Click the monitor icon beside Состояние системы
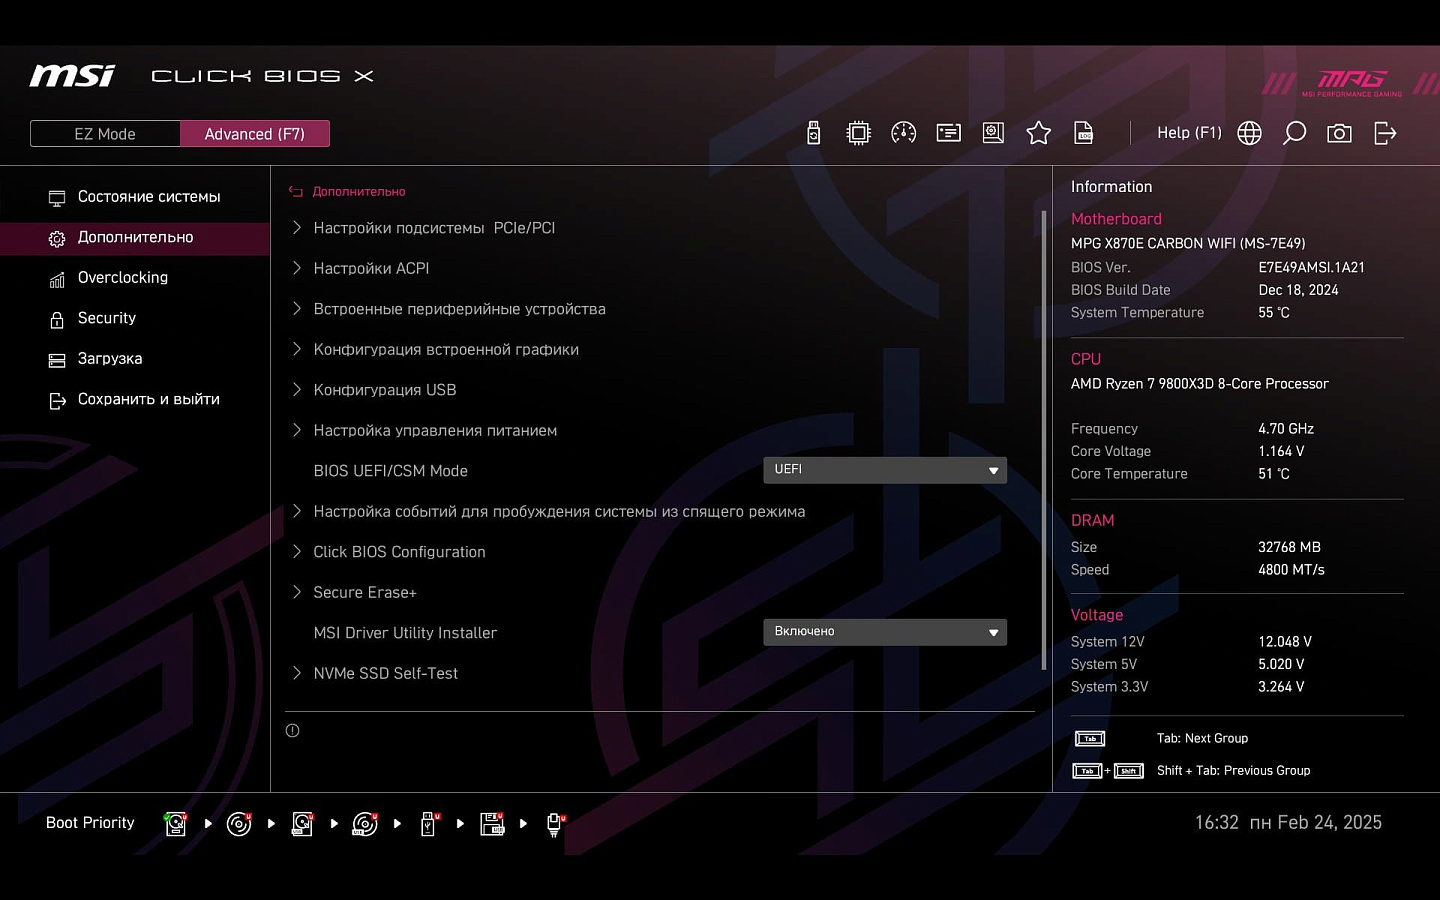 pos(57,198)
